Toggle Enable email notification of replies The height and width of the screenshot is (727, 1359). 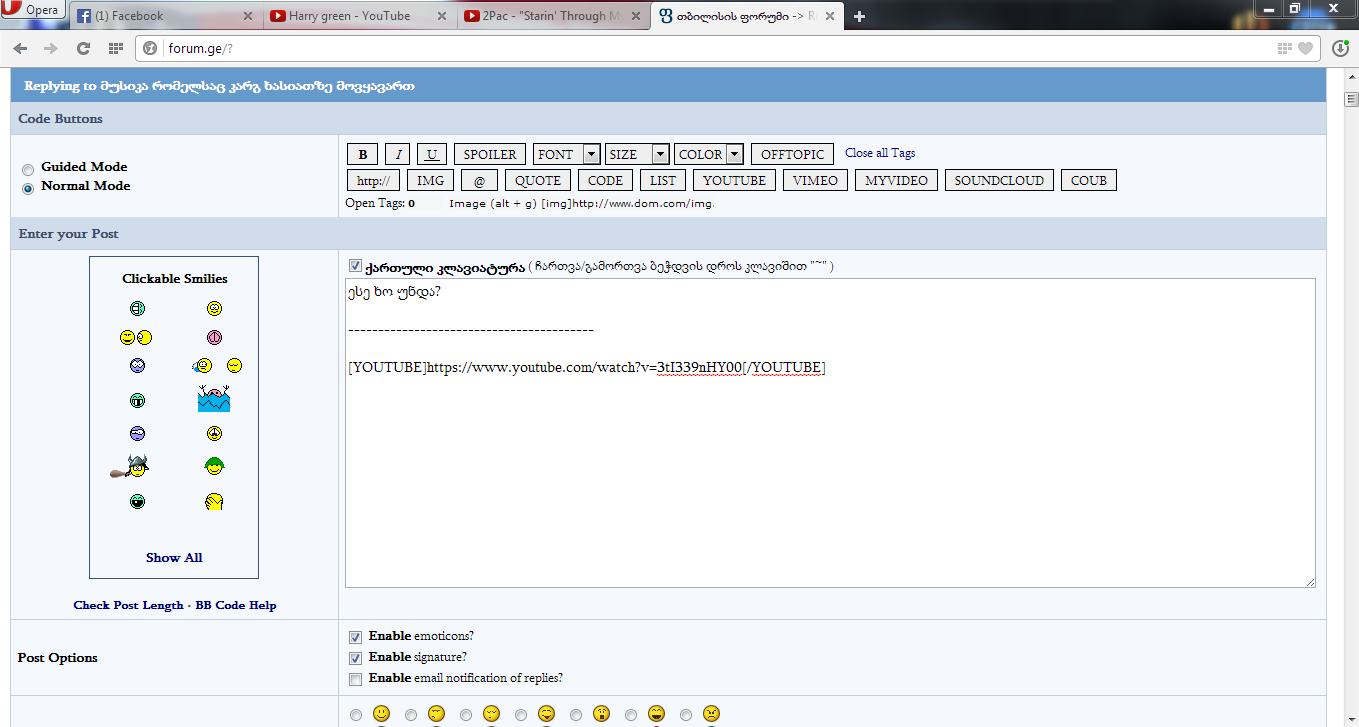355,679
